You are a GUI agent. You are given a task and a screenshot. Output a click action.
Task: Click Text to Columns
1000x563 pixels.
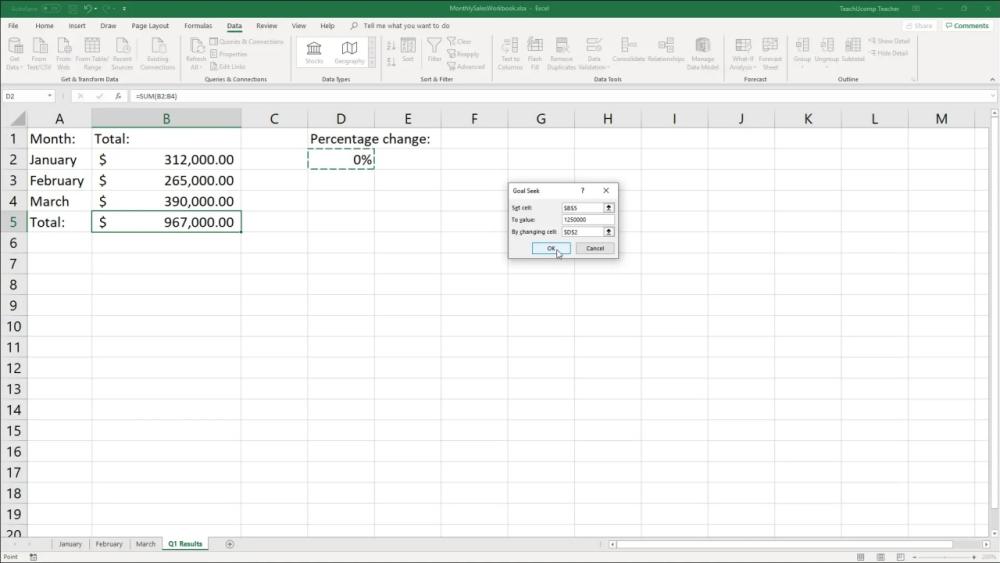pyautogui.click(x=510, y=53)
